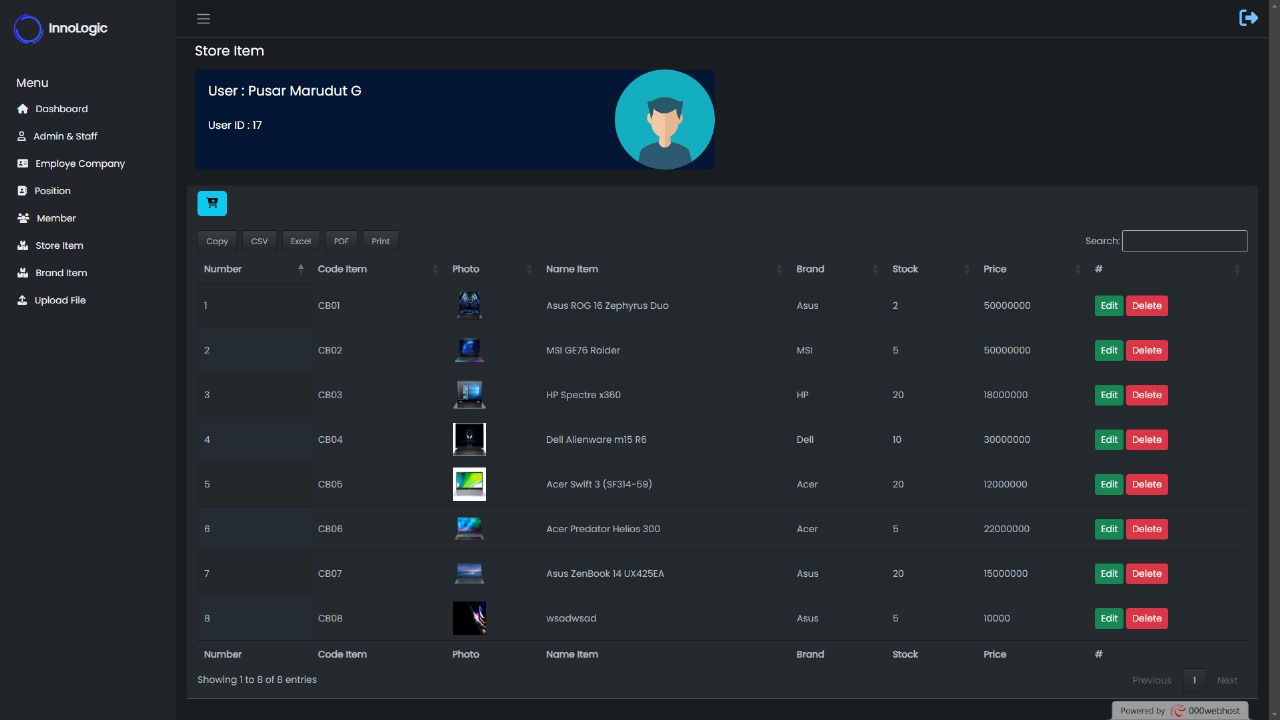
Task: Sort by the # actions column
Action: point(1168,269)
